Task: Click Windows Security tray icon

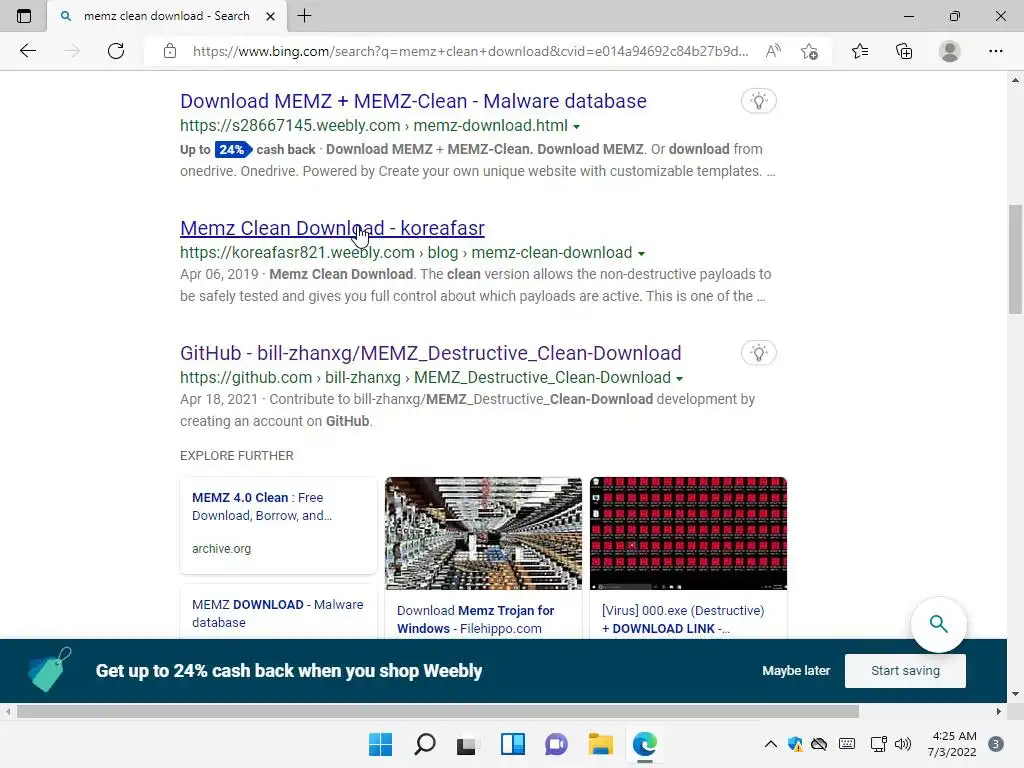Action: point(795,744)
